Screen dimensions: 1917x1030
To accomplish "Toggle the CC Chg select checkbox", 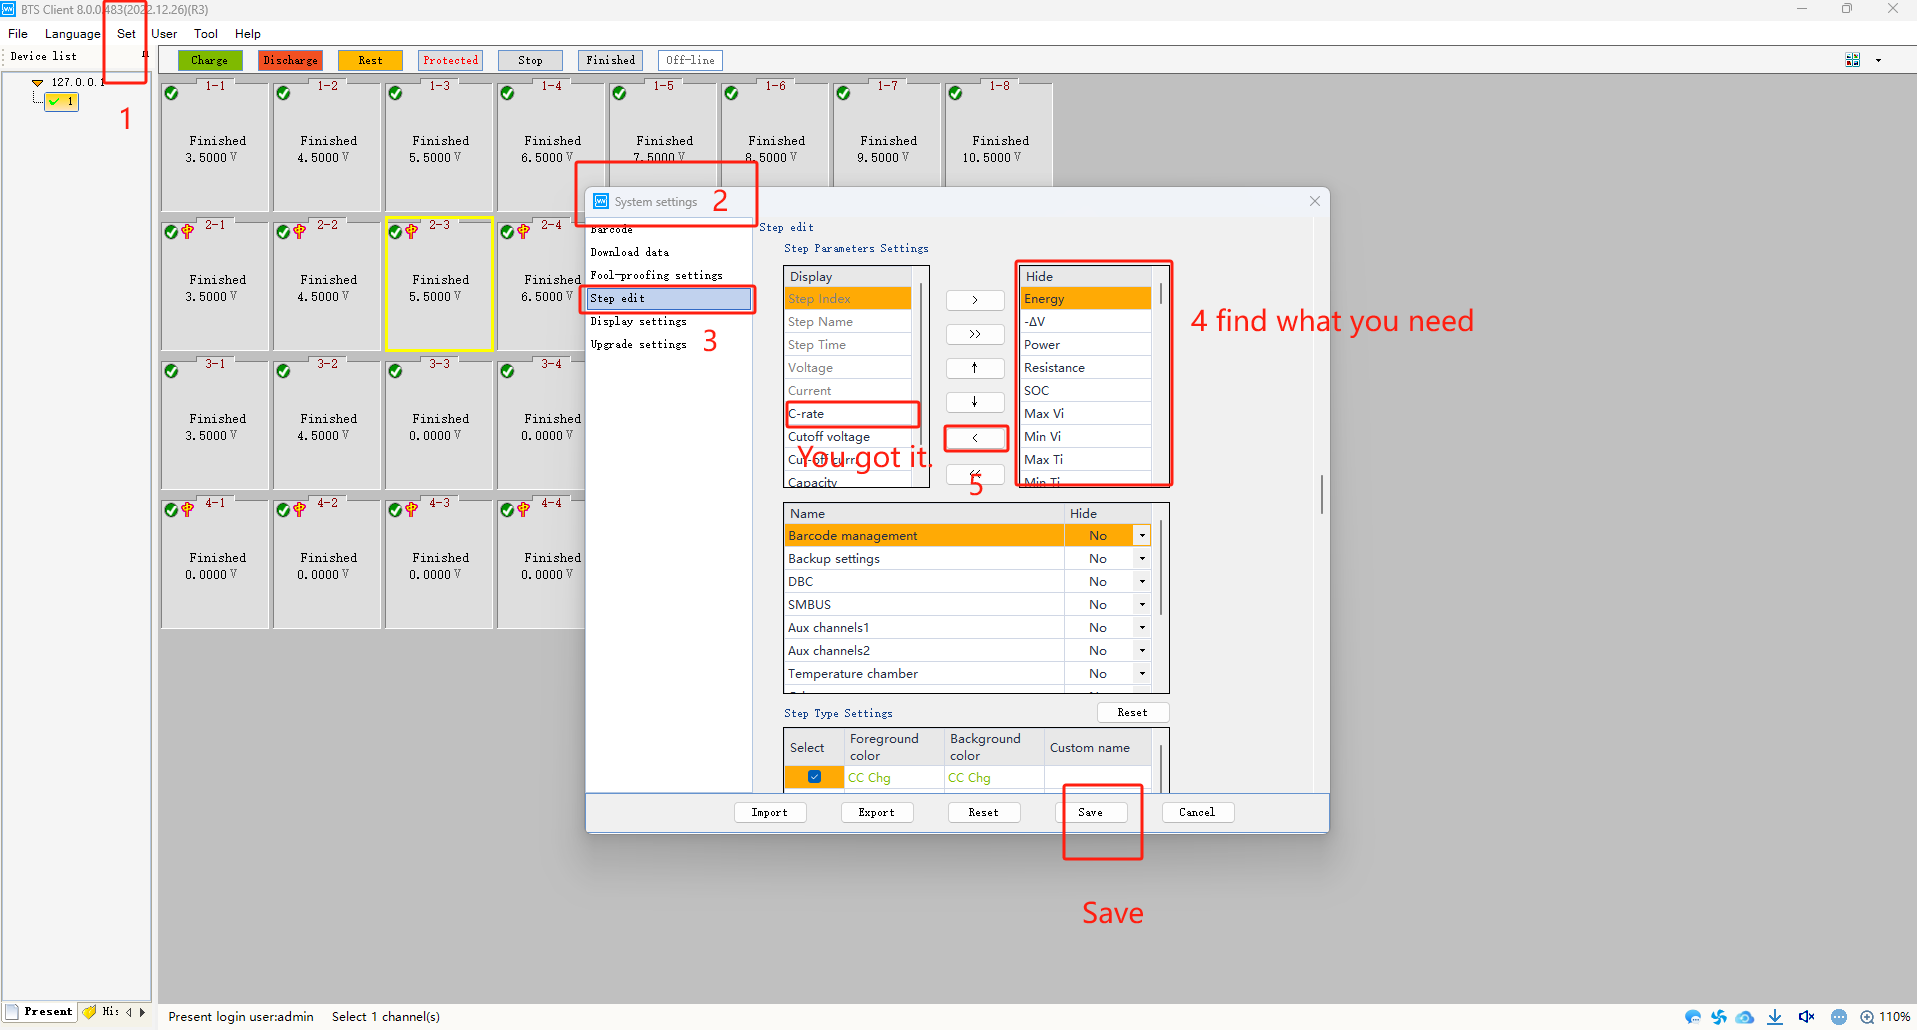I will click(x=814, y=777).
